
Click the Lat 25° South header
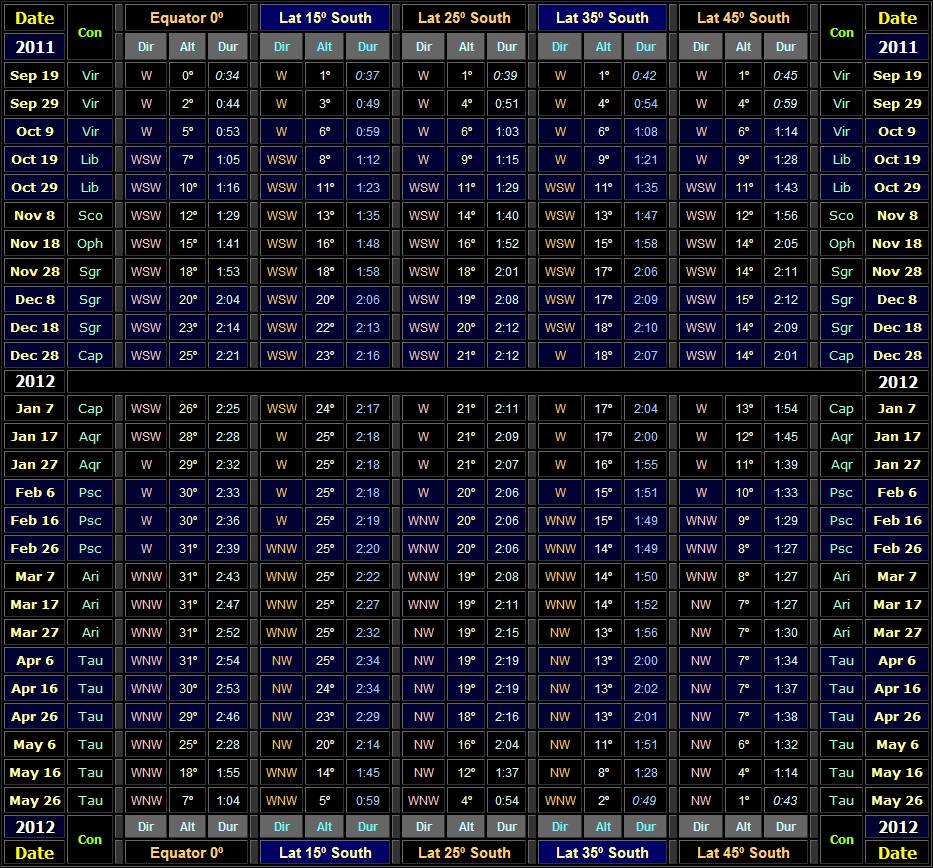pyautogui.click(x=463, y=17)
